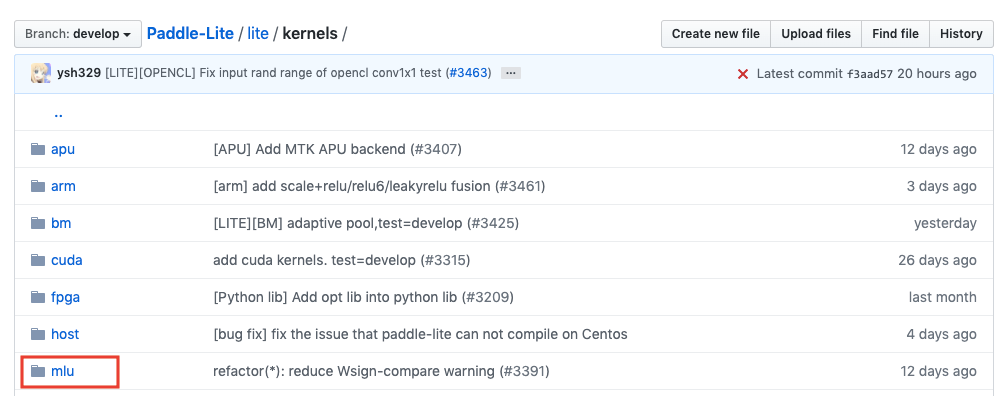
Task: Click the folder icon beside cuda
Action: [x=38, y=260]
